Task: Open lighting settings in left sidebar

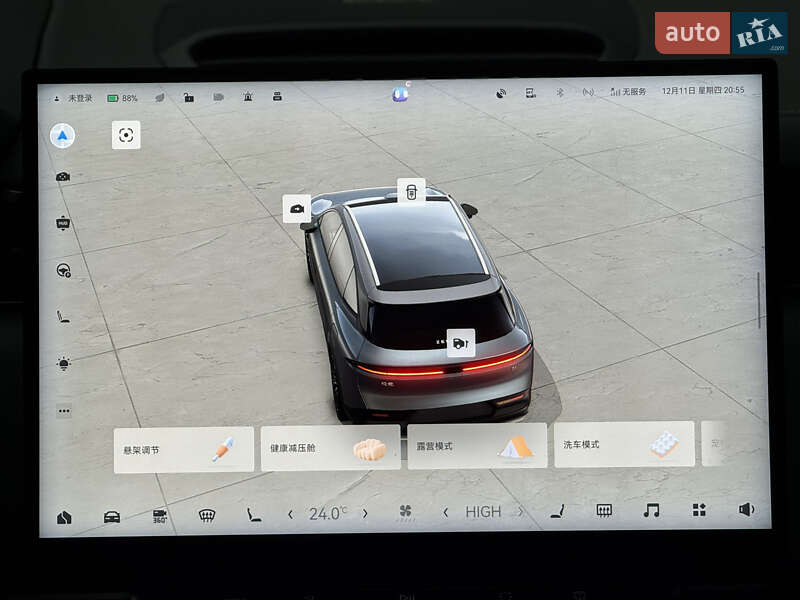Action: coord(63,363)
